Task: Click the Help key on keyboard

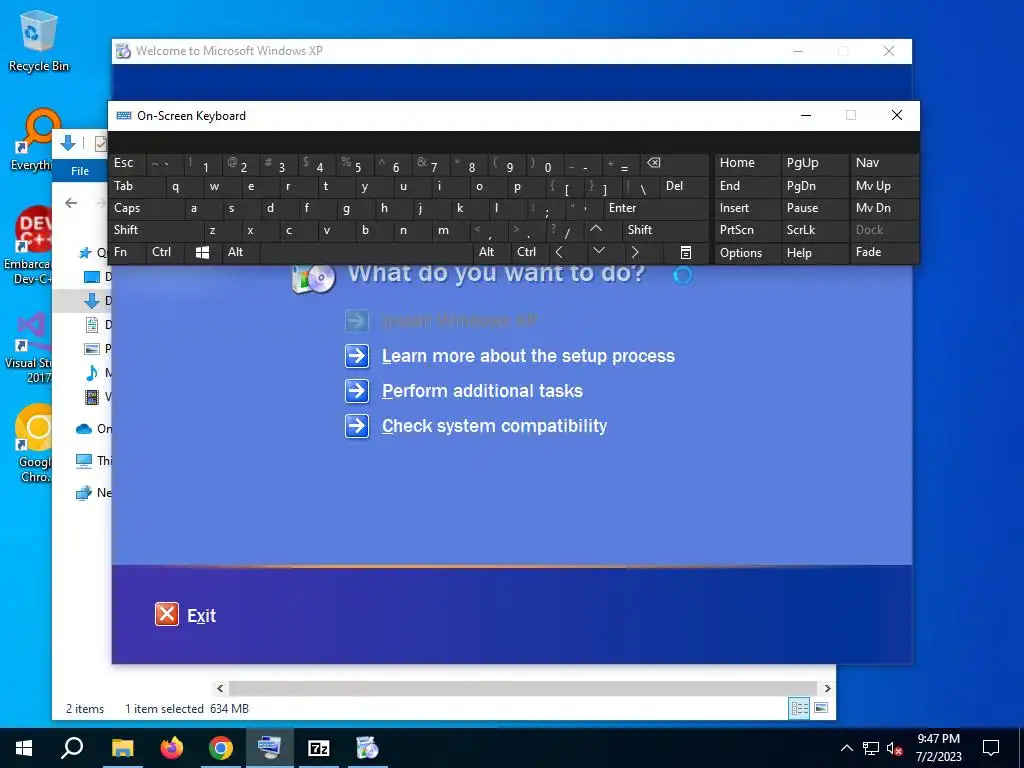Action: point(814,252)
